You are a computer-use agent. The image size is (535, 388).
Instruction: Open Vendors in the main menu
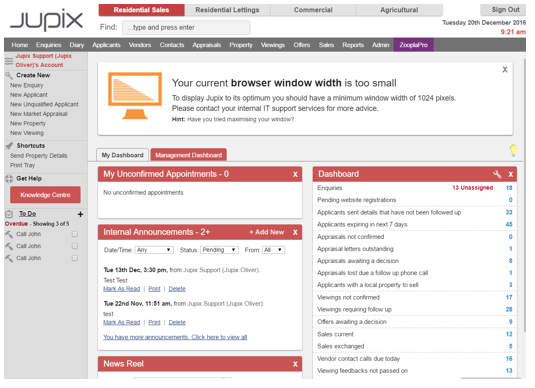coord(140,45)
